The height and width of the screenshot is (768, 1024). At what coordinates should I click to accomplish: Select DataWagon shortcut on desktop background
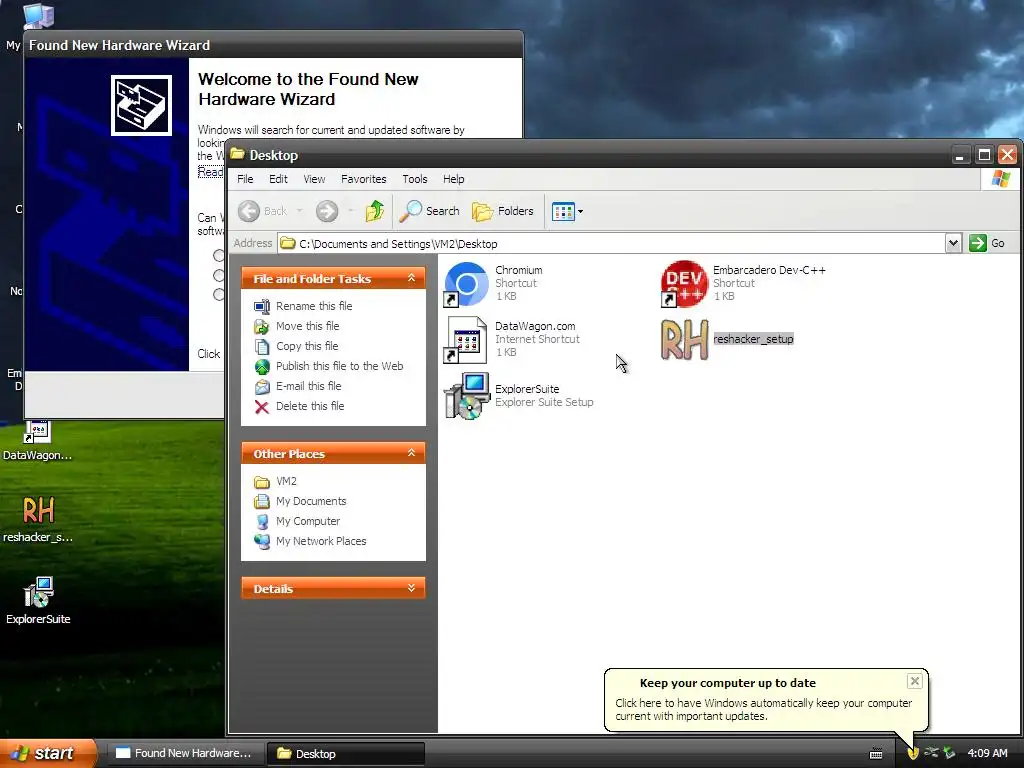click(x=37, y=441)
